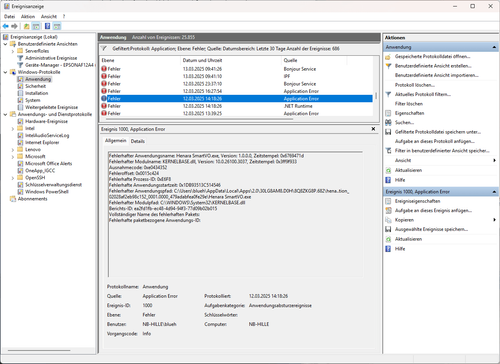Select Abonnements node
The width and height of the screenshot is (500, 364).
point(33,199)
